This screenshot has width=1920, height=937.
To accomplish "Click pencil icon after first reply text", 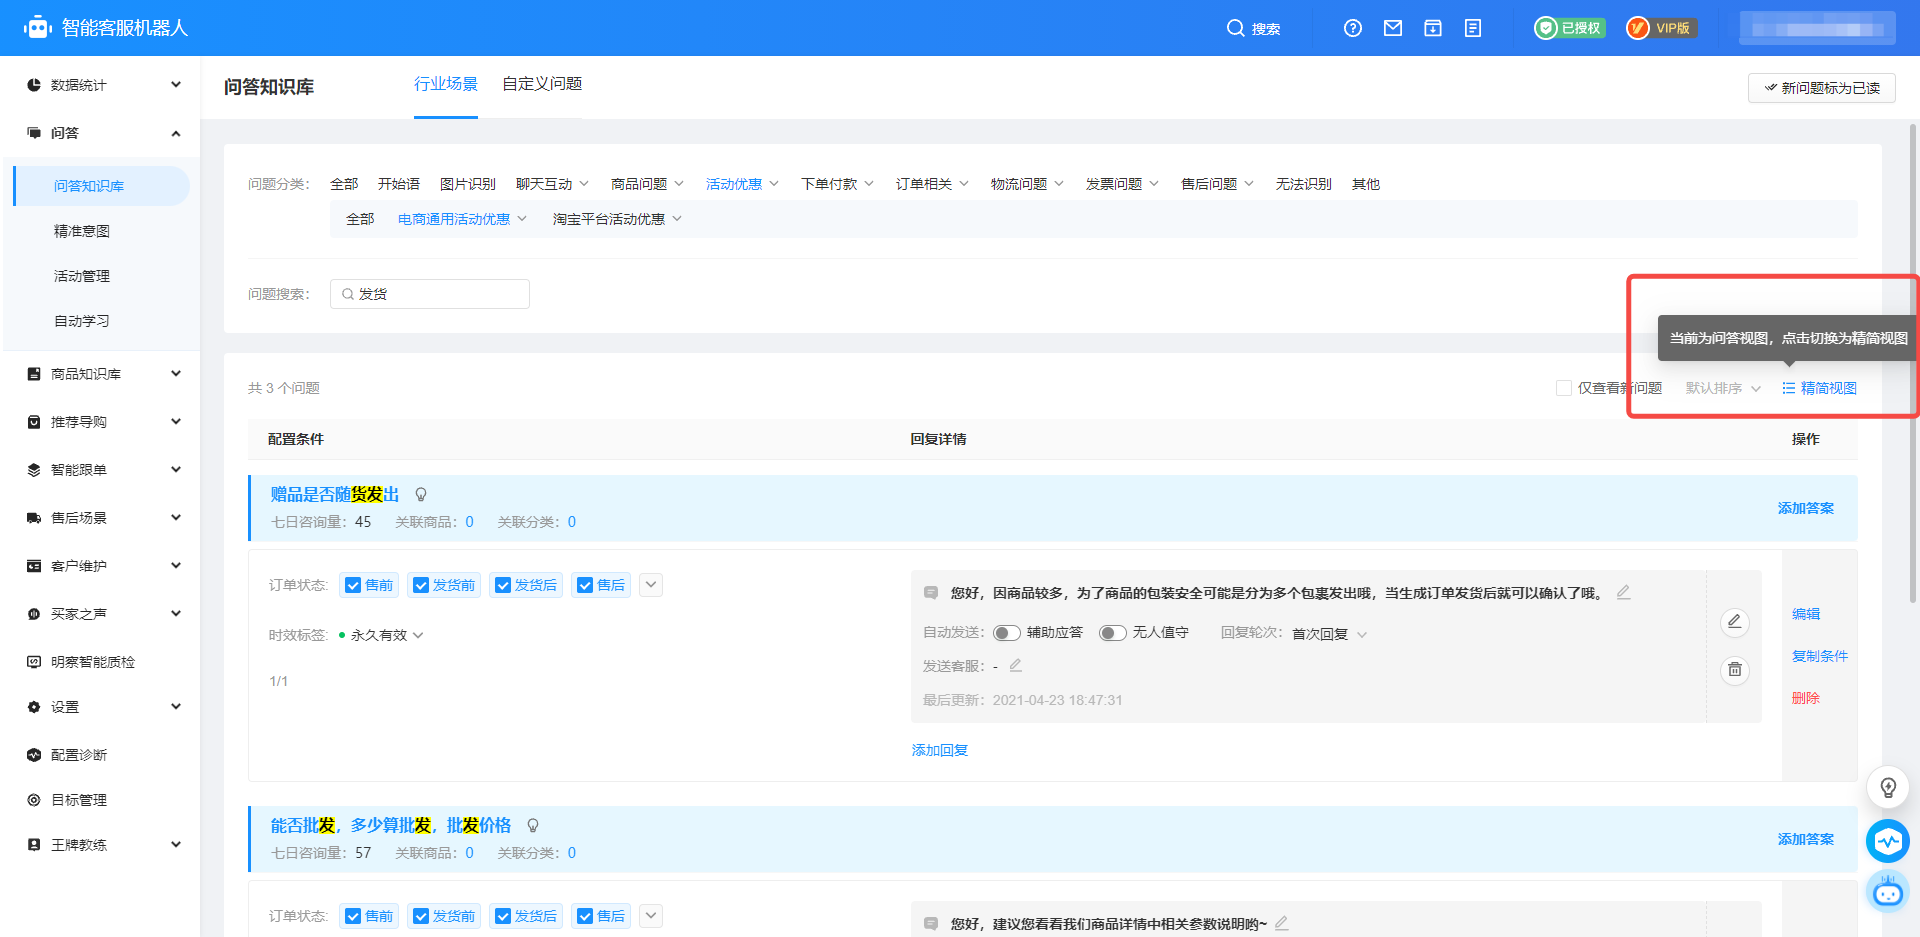I will [1624, 592].
